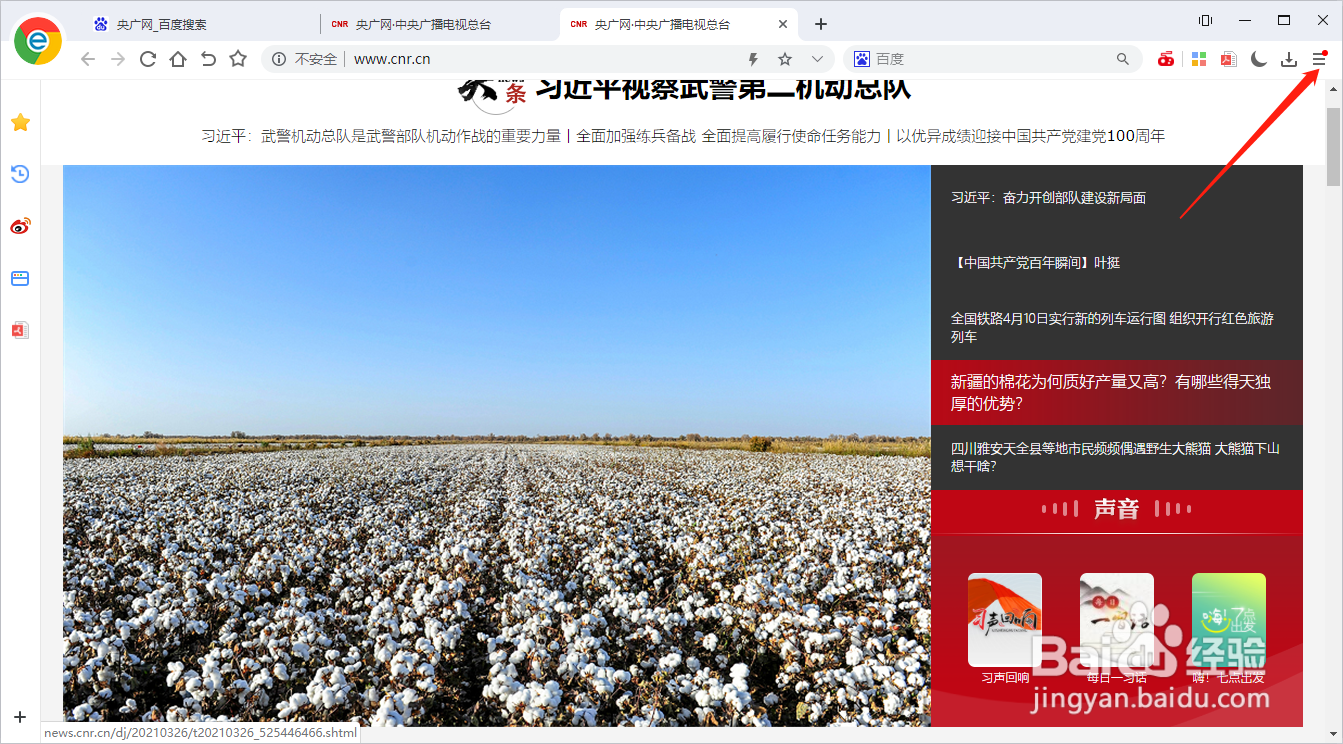Click subheadline 全面加强练兵备战 全面提高履行使命任务能力
Viewport: 1343px width, 744px height.
(x=729, y=136)
